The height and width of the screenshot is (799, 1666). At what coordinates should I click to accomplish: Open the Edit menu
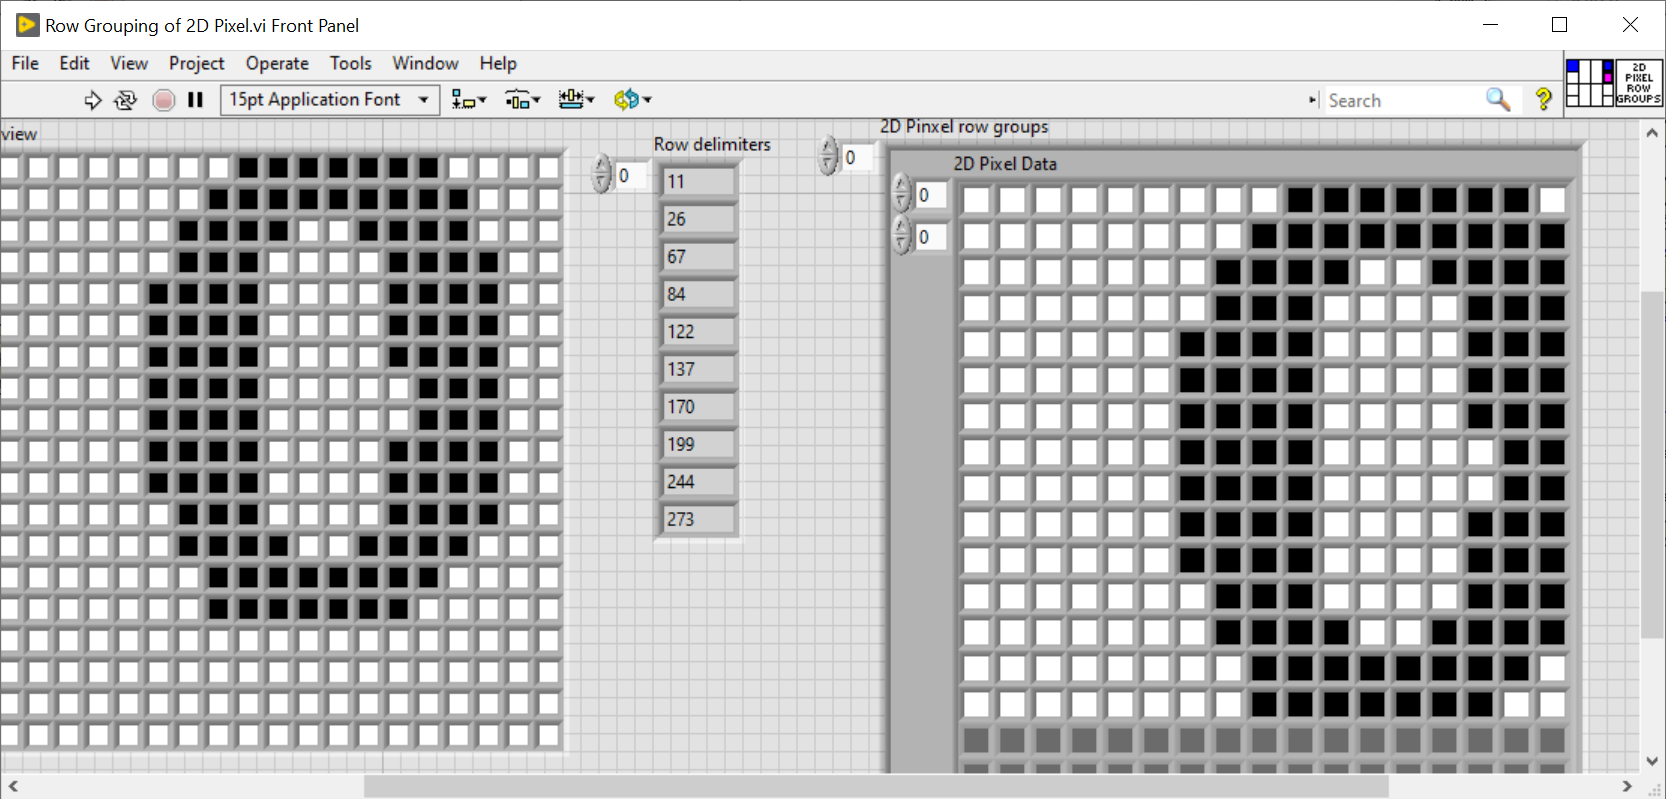74,63
